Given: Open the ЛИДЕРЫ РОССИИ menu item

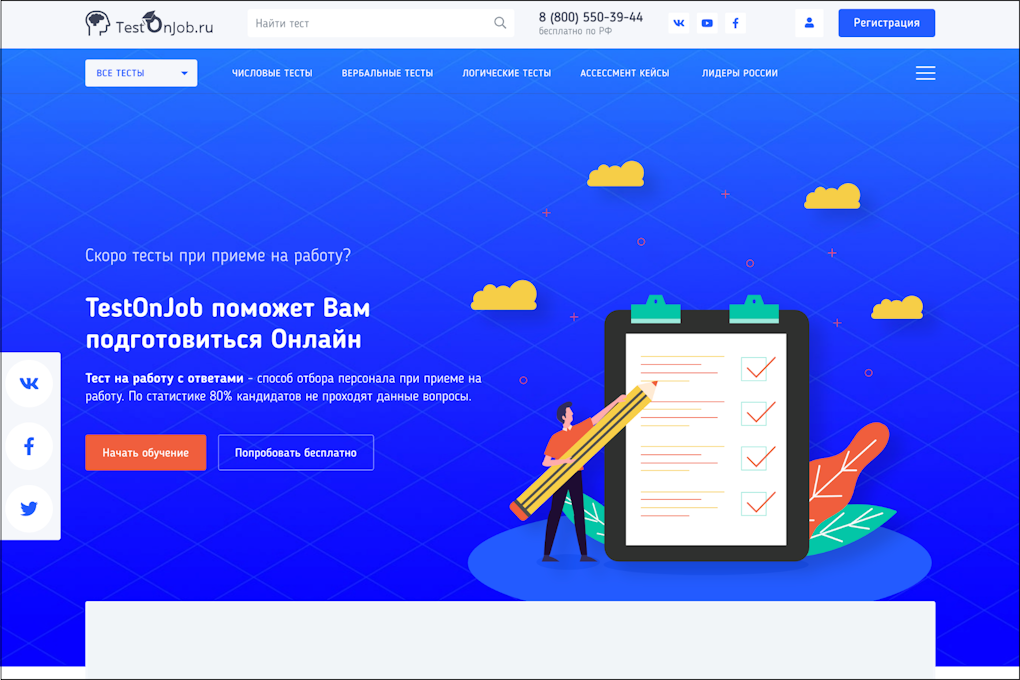Looking at the screenshot, I should pos(740,73).
